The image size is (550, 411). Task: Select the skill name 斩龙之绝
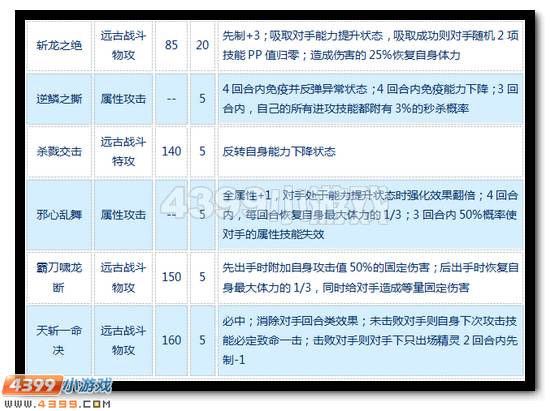pos(59,46)
